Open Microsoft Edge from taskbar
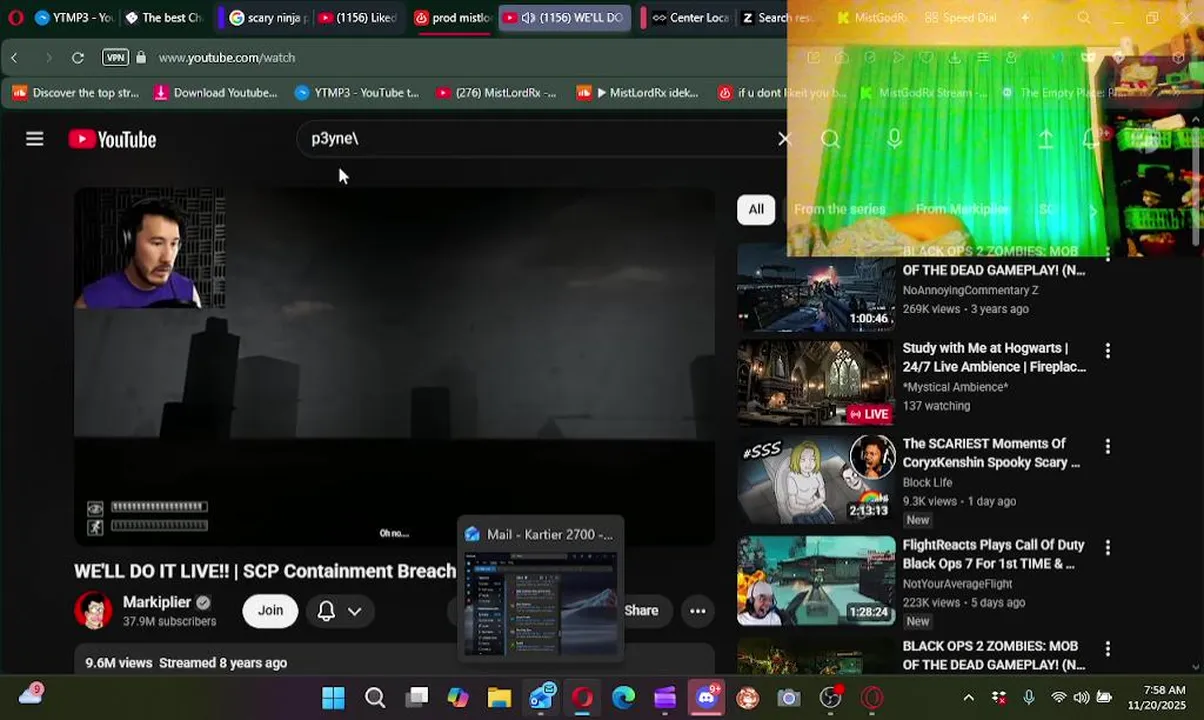 click(x=623, y=697)
